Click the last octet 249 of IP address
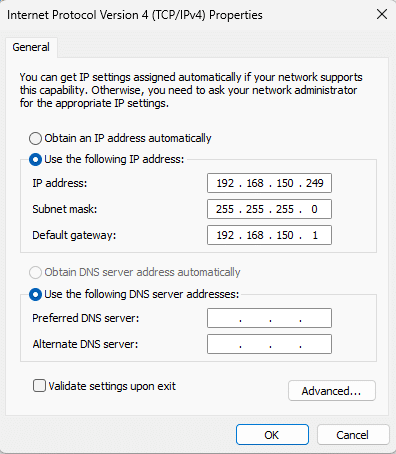This screenshot has width=396, height=454. (x=315, y=183)
